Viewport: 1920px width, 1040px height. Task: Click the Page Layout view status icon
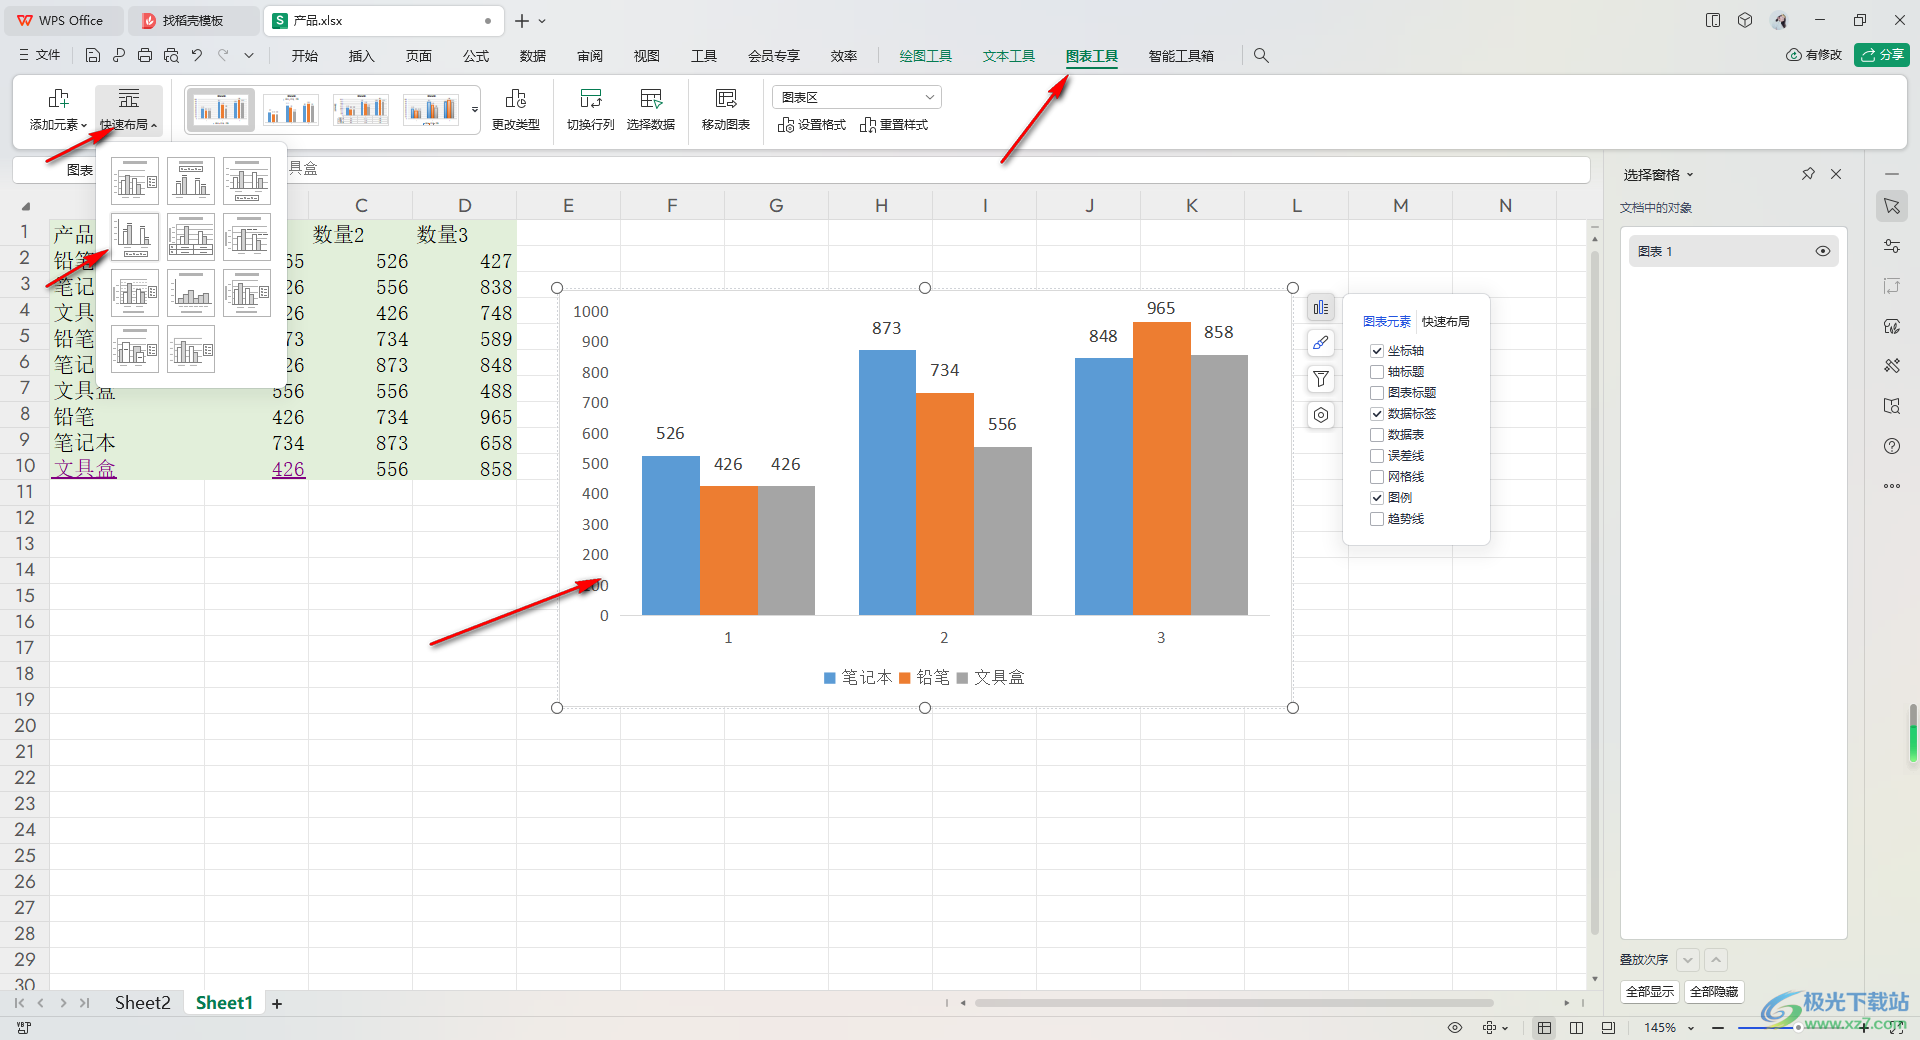1577,1028
